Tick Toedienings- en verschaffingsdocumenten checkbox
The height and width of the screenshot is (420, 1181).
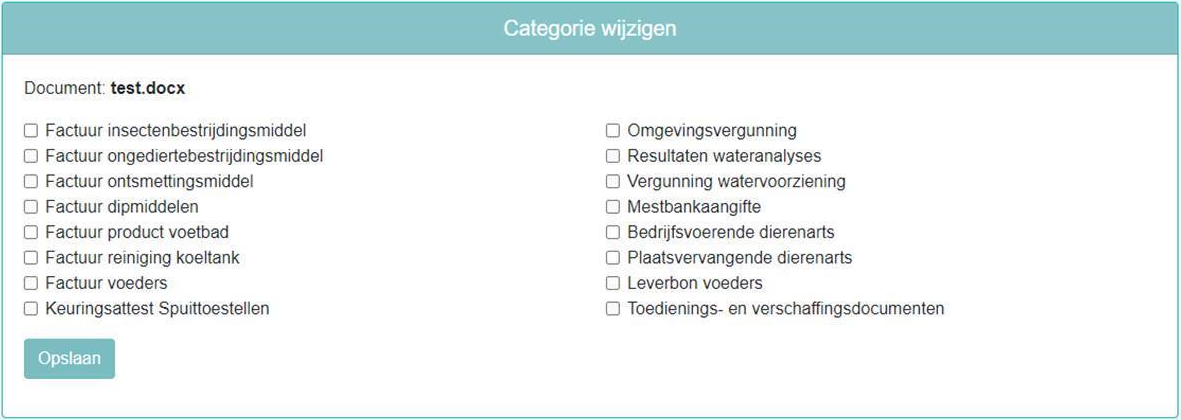coord(613,309)
